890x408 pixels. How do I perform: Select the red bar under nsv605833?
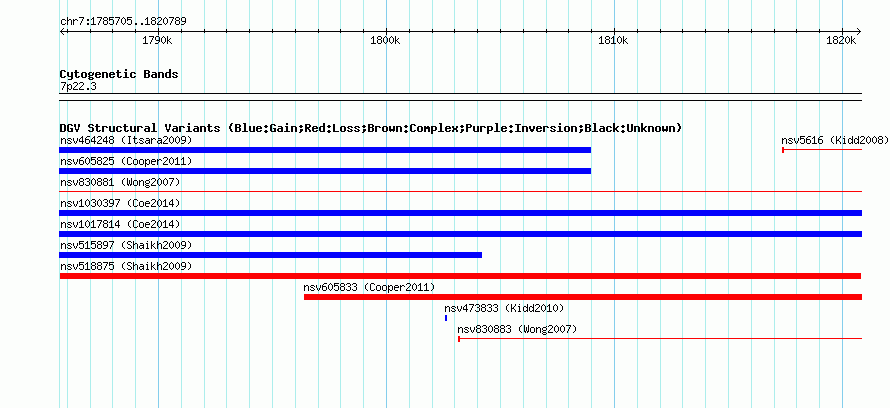pos(583,297)
